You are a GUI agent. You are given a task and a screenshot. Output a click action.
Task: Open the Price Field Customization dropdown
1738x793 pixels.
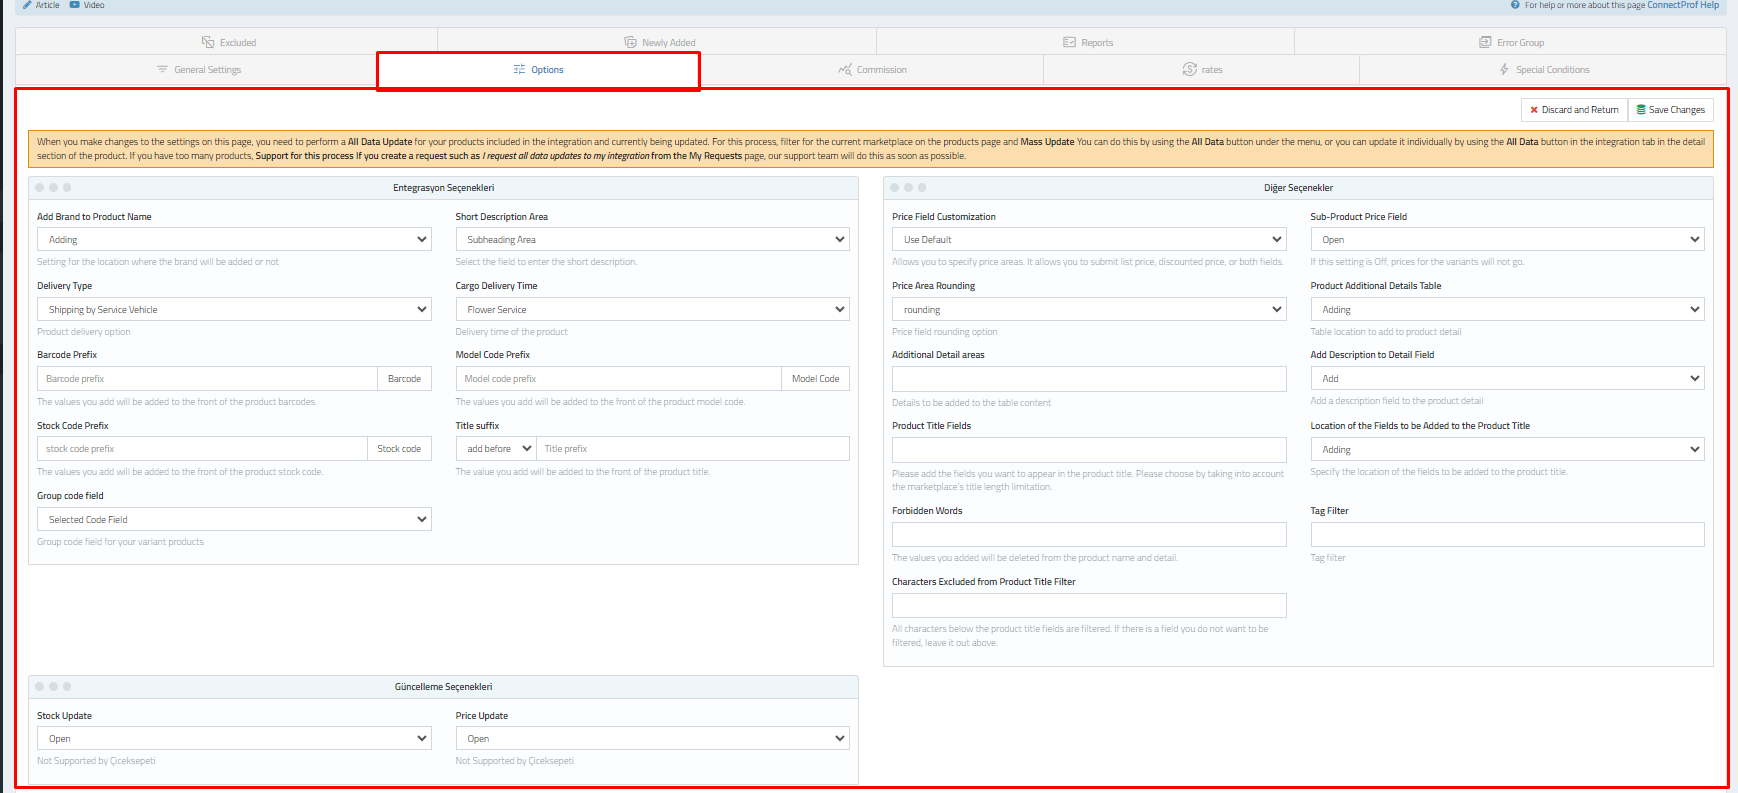tap(1088, 240)
